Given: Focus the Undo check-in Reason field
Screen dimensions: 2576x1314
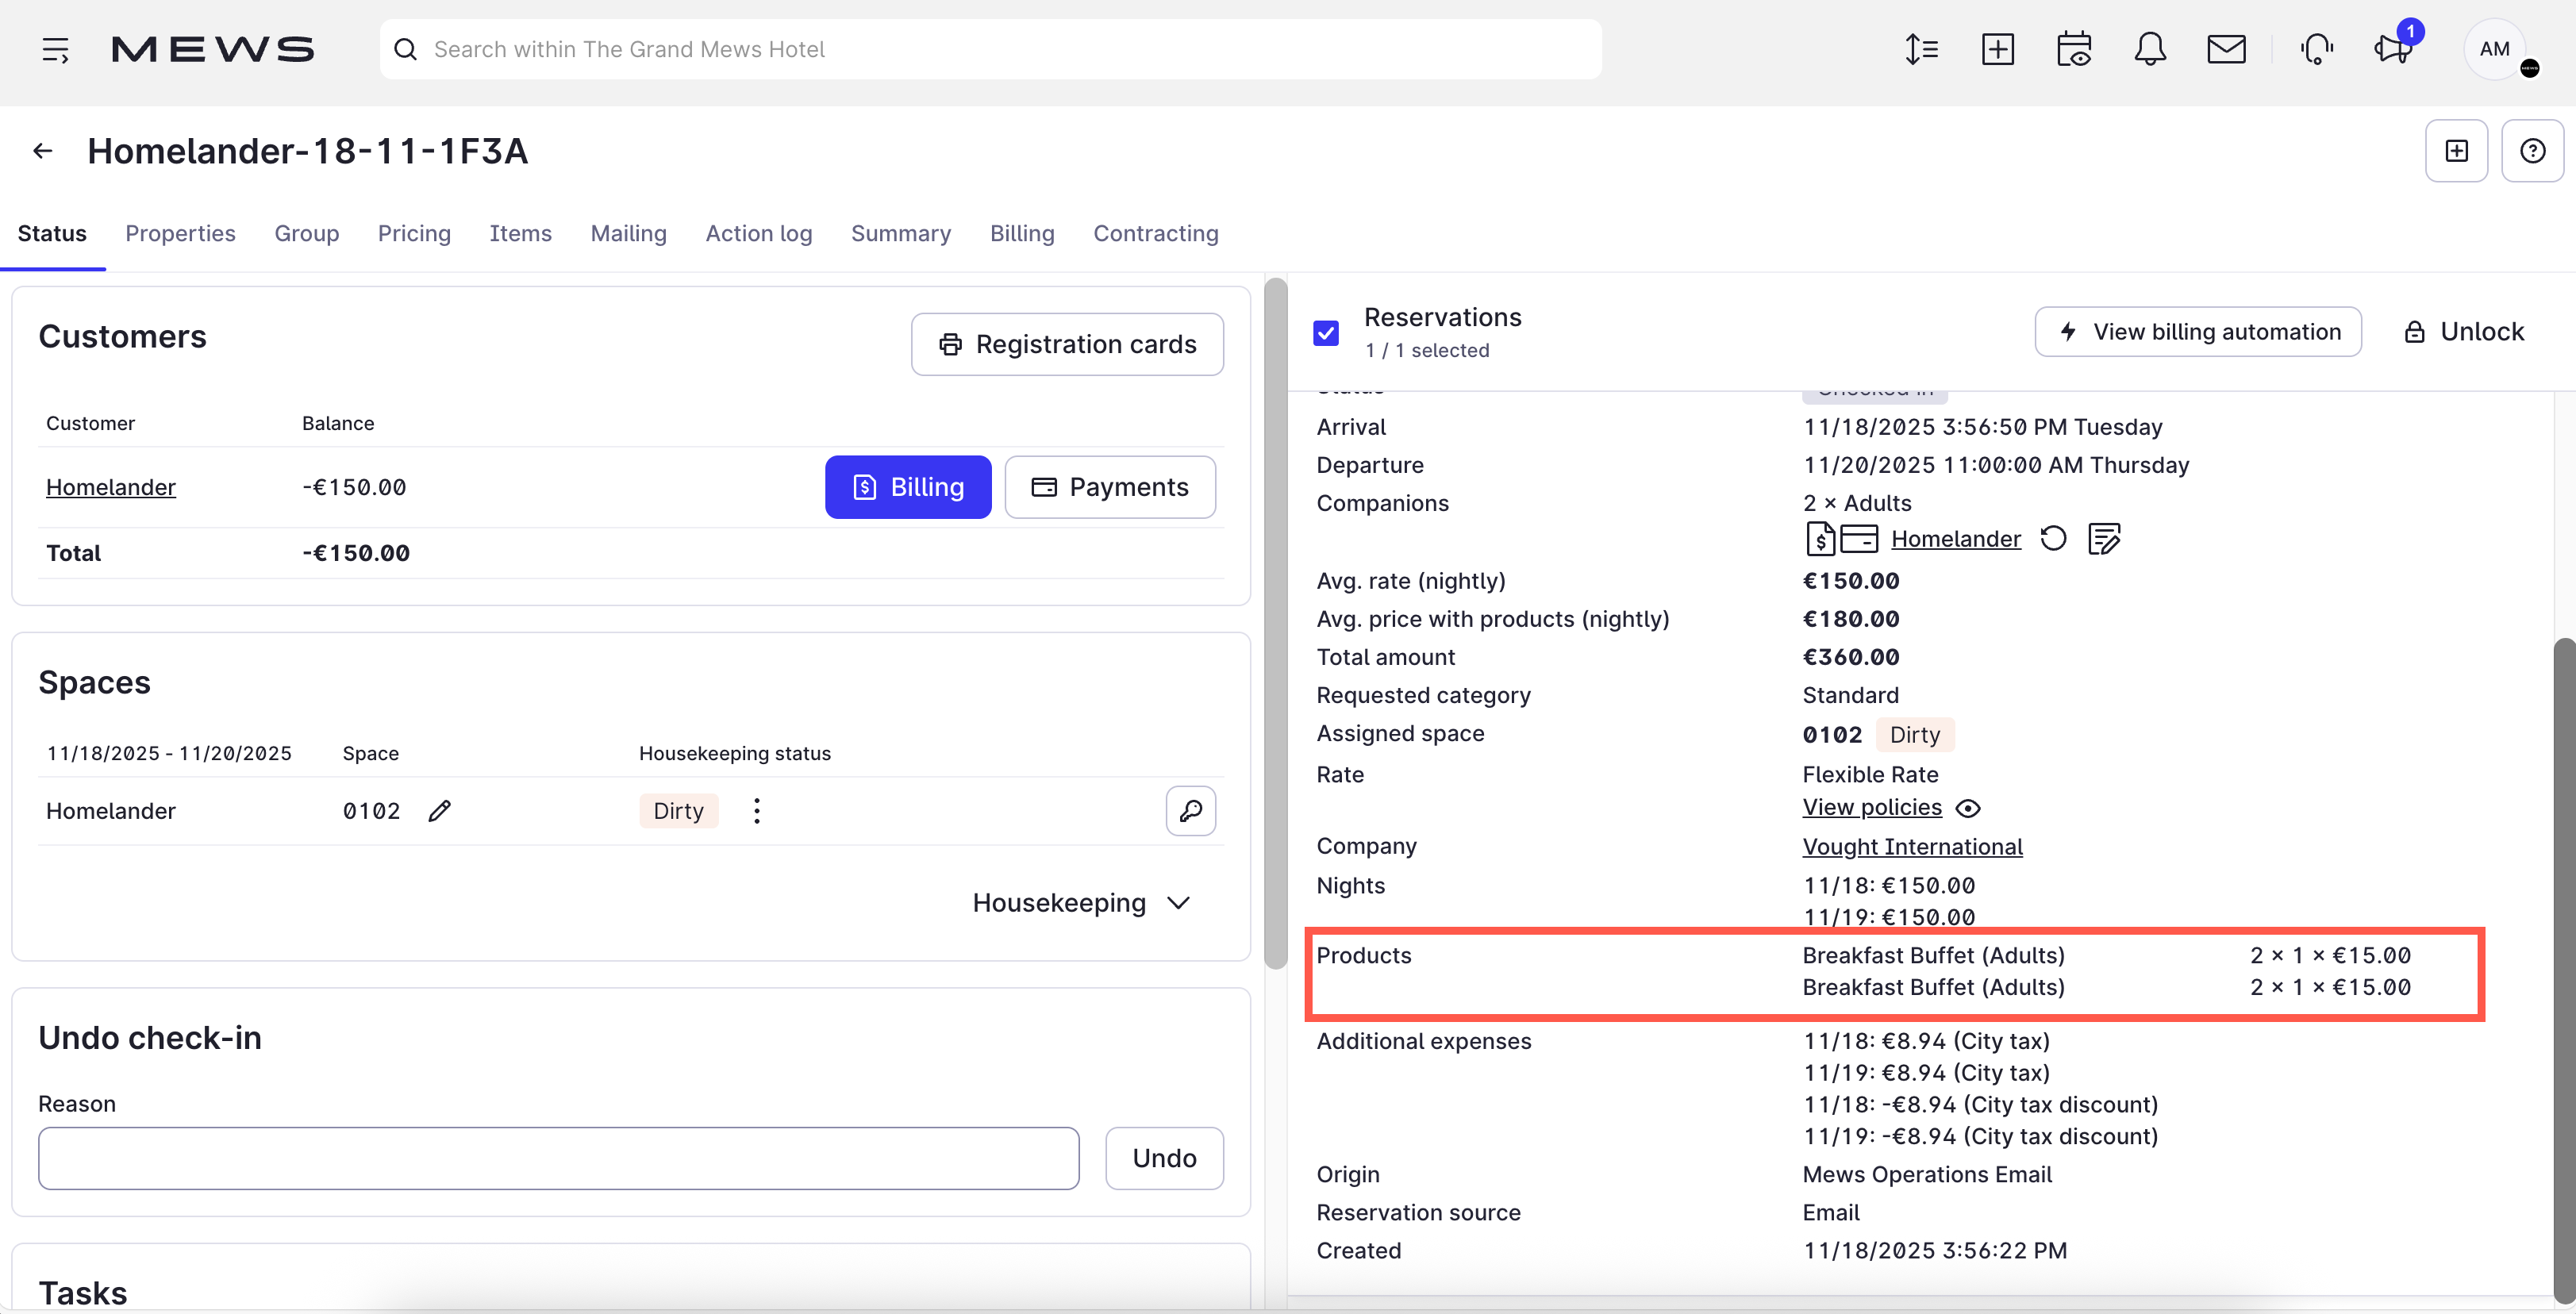Looking at the screenshot, I should click(x=559, y=1159).
